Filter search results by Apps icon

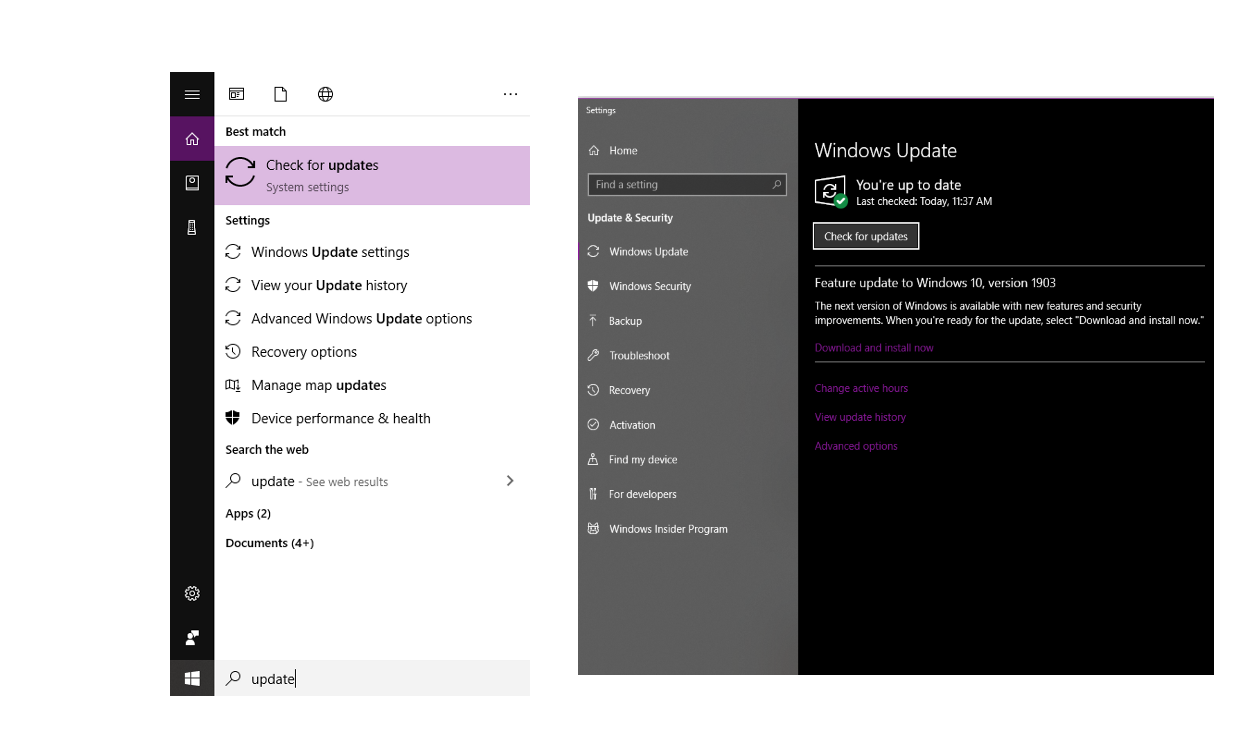[x=237, y=94]
